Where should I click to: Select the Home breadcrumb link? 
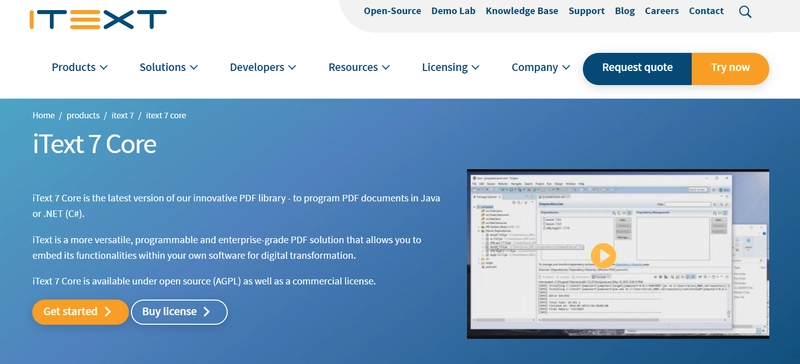pos(43,115)
